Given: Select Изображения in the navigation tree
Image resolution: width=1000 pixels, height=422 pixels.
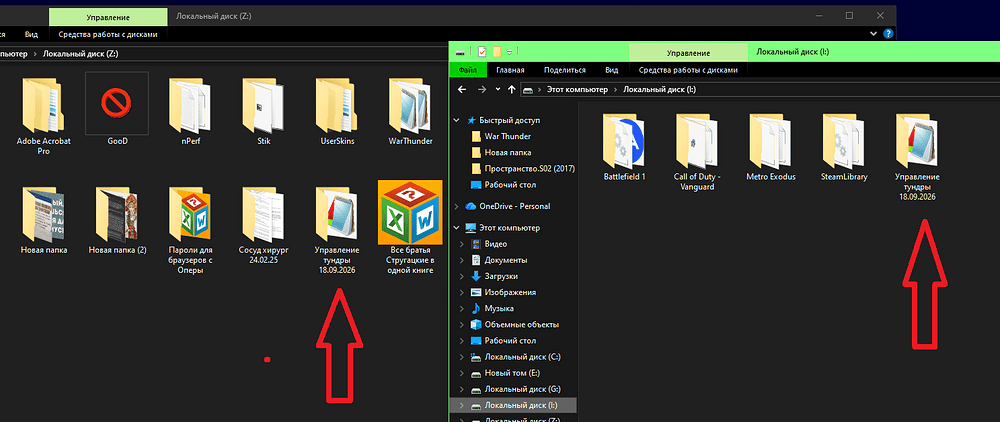Looking at the screenshot, I should (x=510, y=293).
